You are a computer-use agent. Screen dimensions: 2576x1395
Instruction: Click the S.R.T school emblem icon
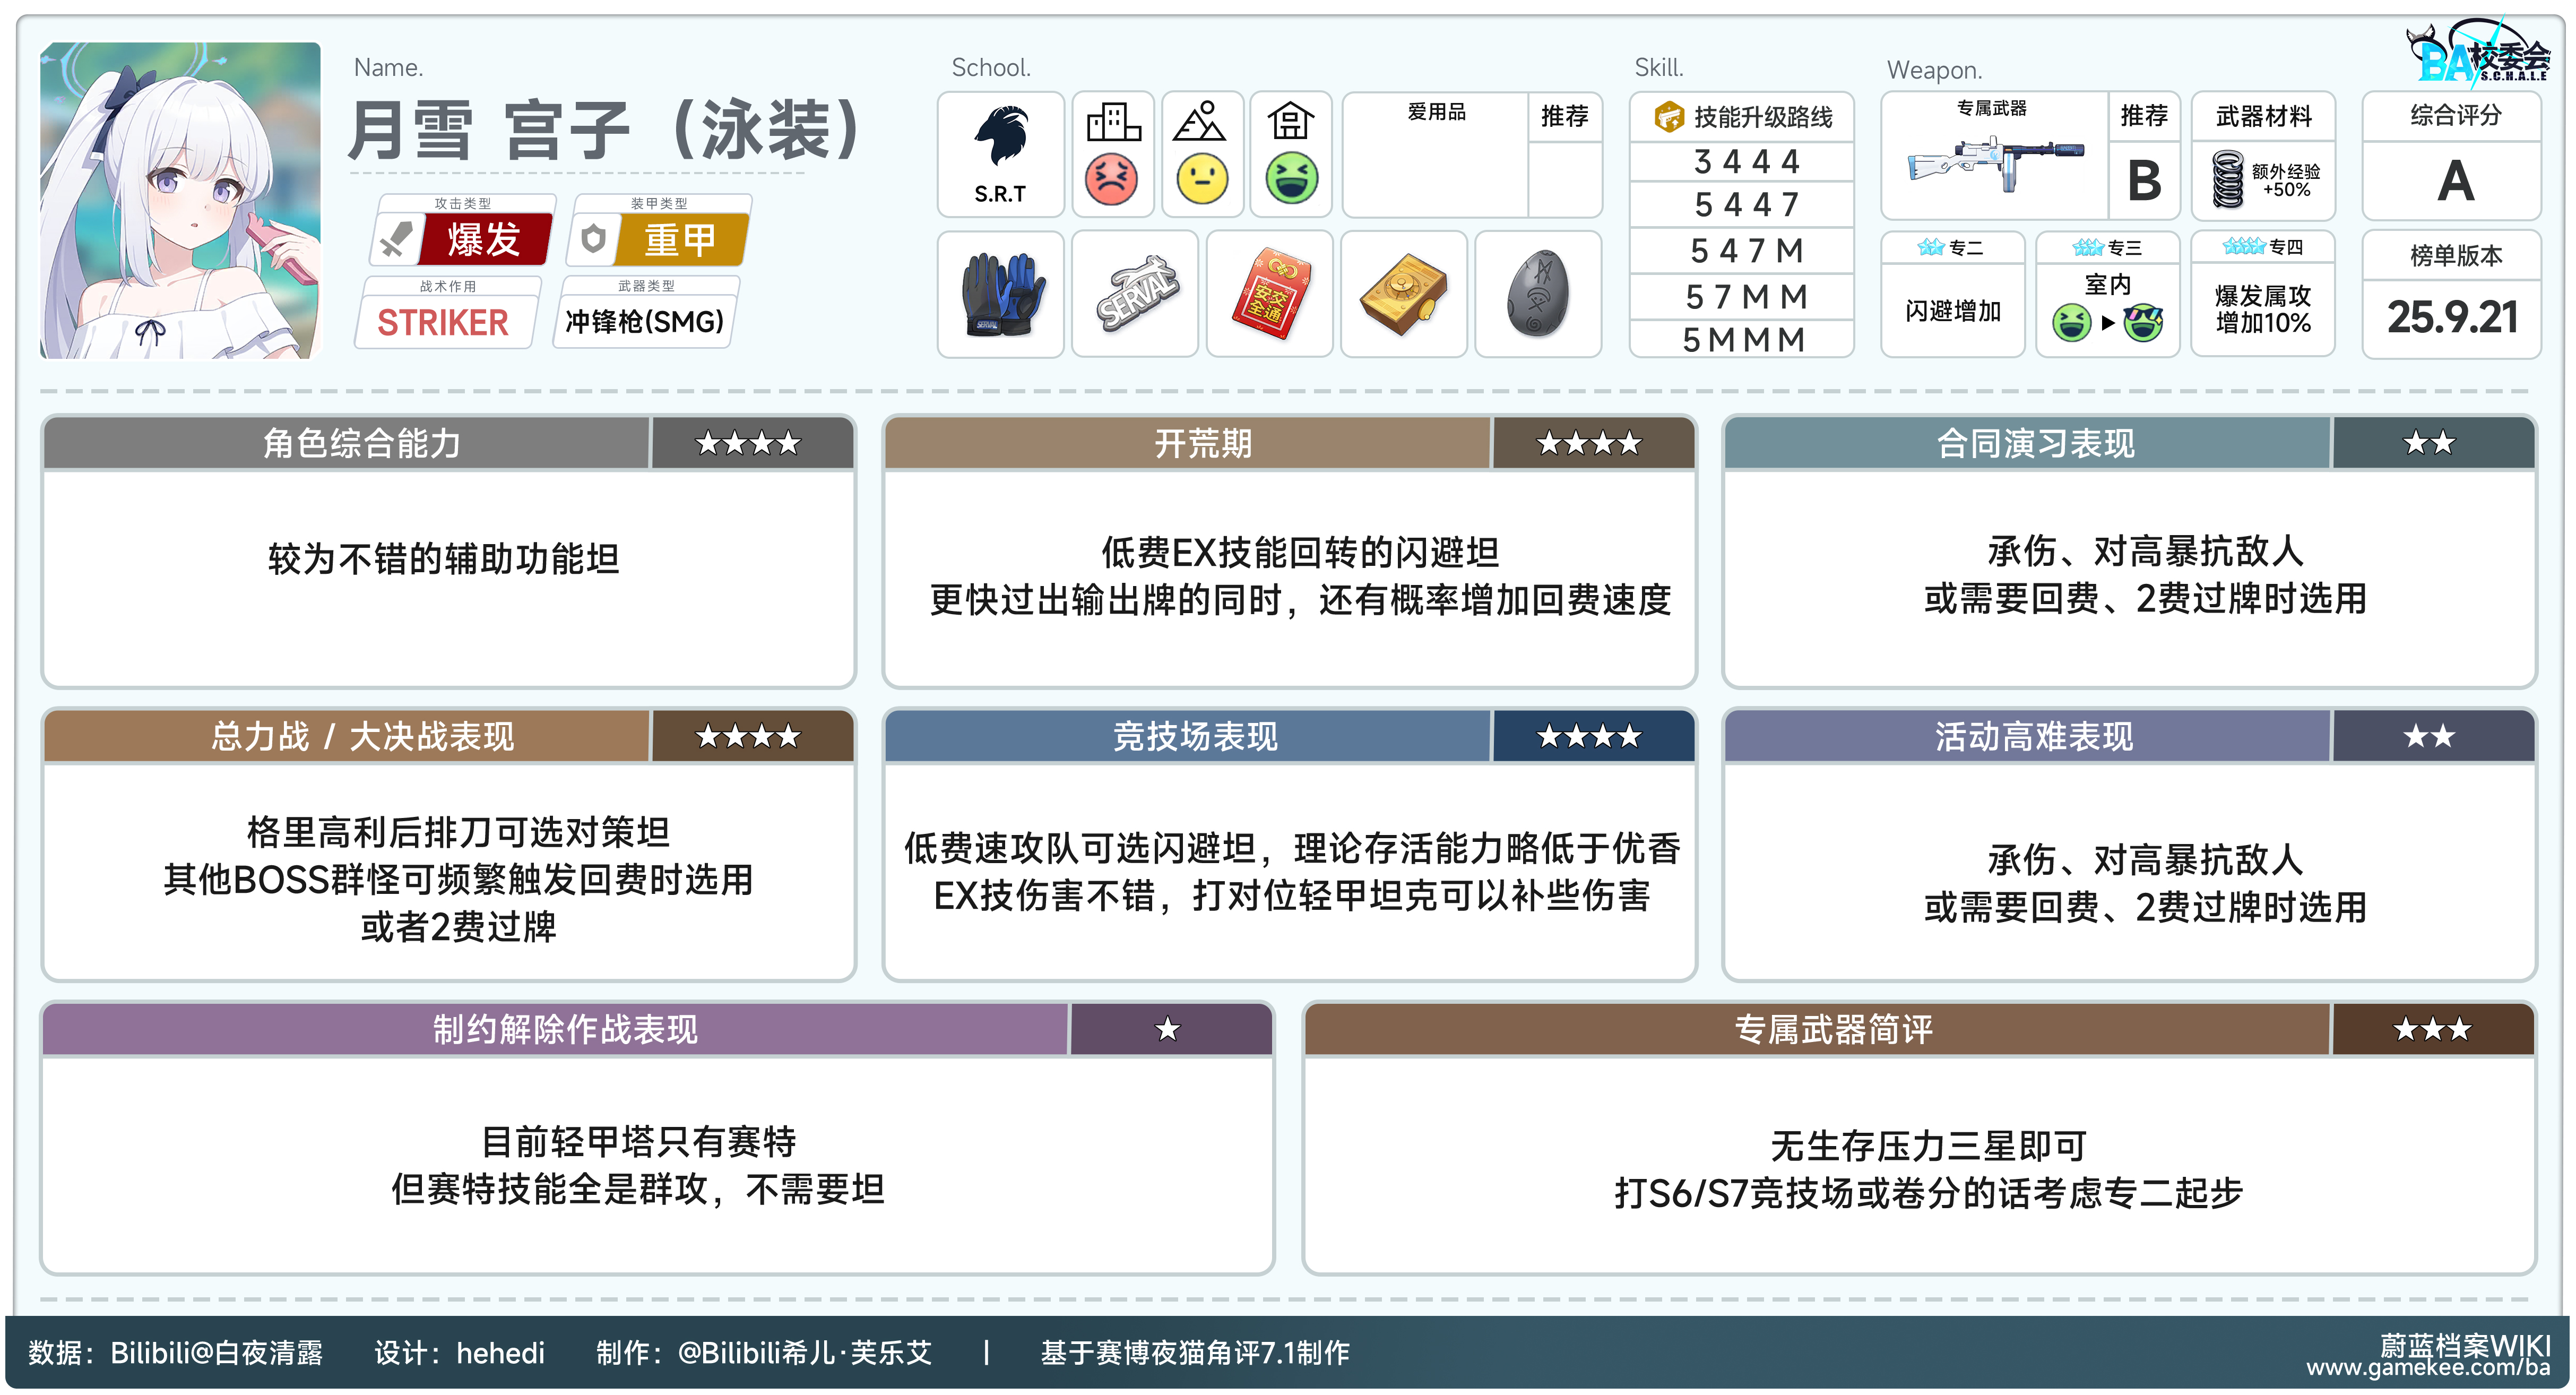point(1000,137)
